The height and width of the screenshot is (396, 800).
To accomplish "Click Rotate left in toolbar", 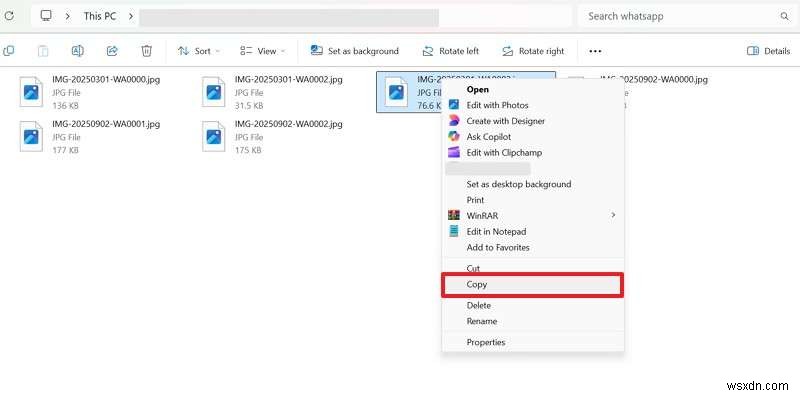I will [451, 51].
